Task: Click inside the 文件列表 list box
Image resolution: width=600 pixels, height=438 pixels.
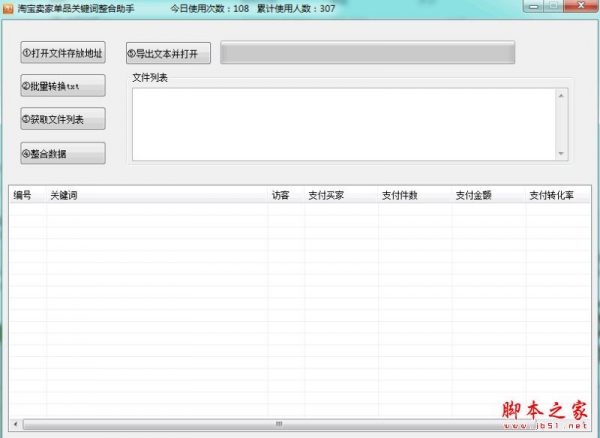Action: [344, 124]
